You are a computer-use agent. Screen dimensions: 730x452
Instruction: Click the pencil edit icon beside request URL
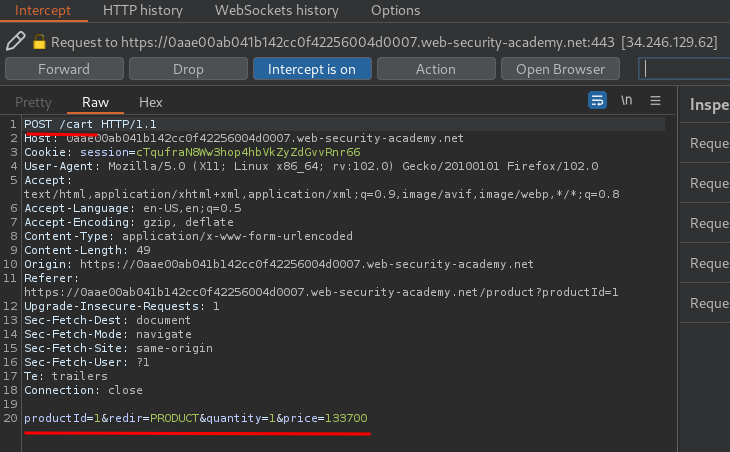15,41
